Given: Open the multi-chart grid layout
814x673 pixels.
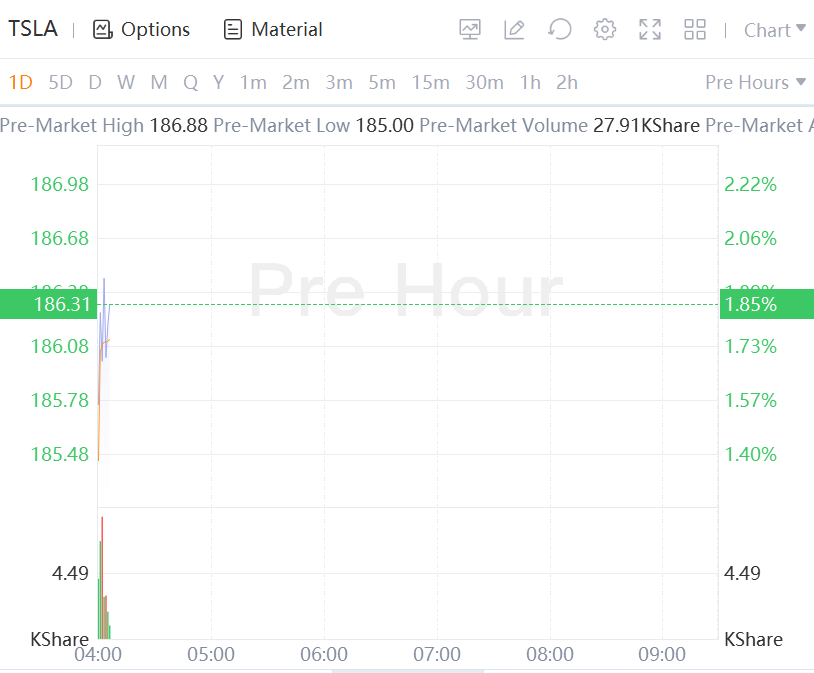Looking at the screenshot, I should pos(695,30).
